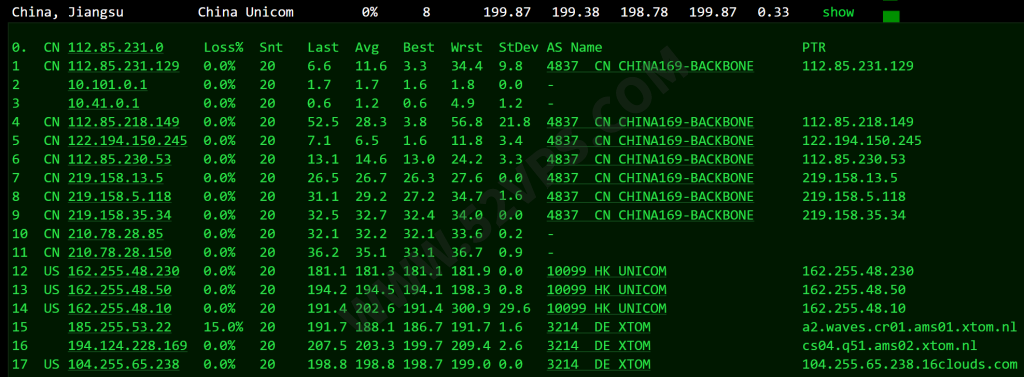Open underlined IP link 219.158.35.34 at hop 9
Viewport: 1024px width, 377px height.
tap(120, 215)
